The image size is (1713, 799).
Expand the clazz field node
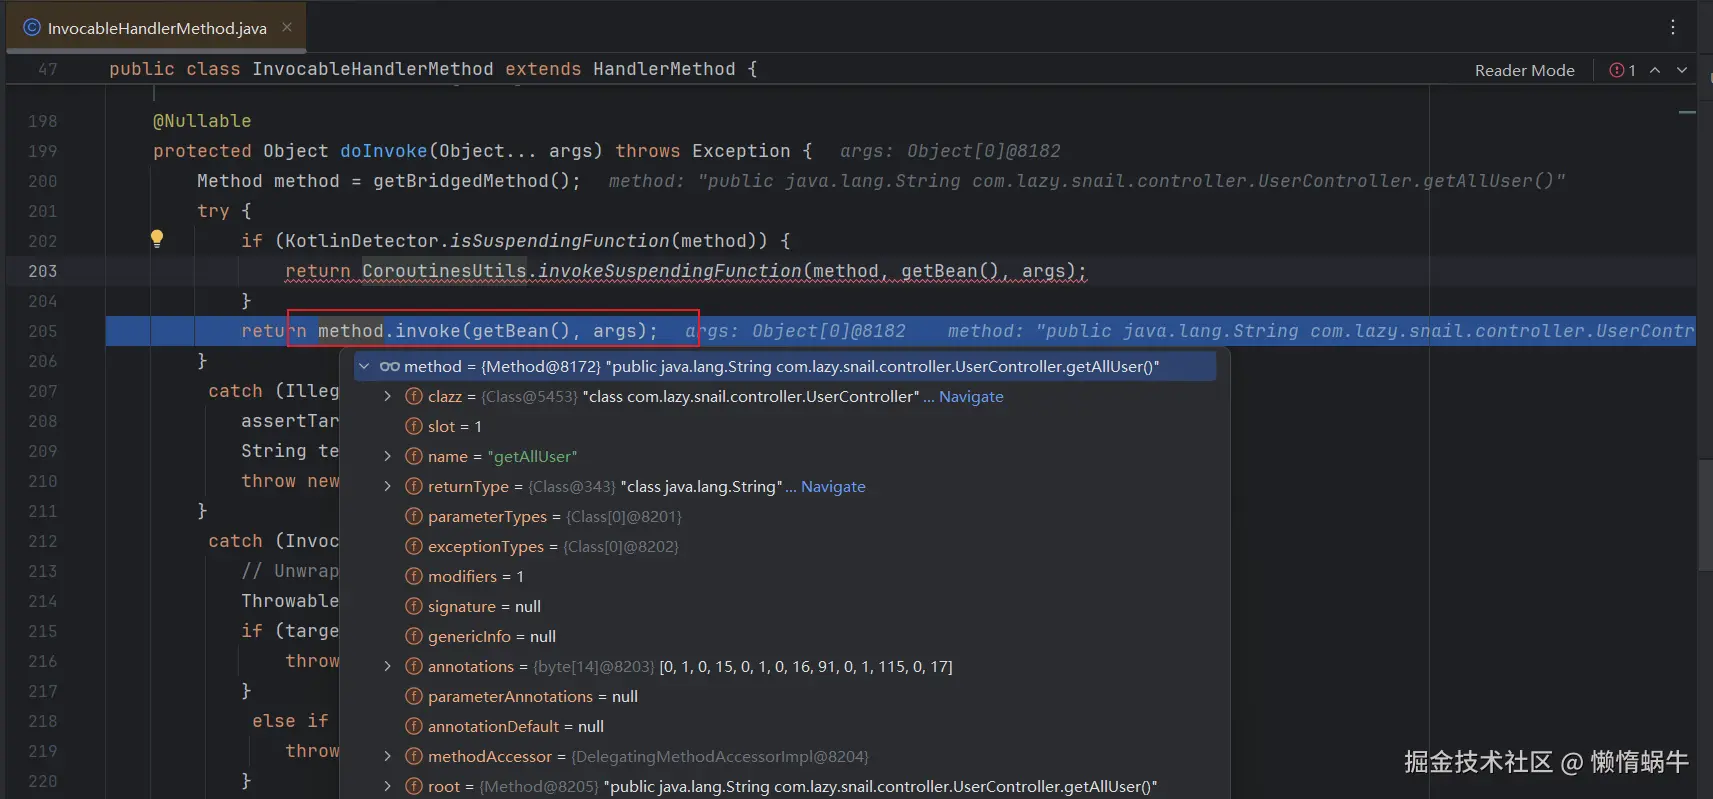(388, 397)
